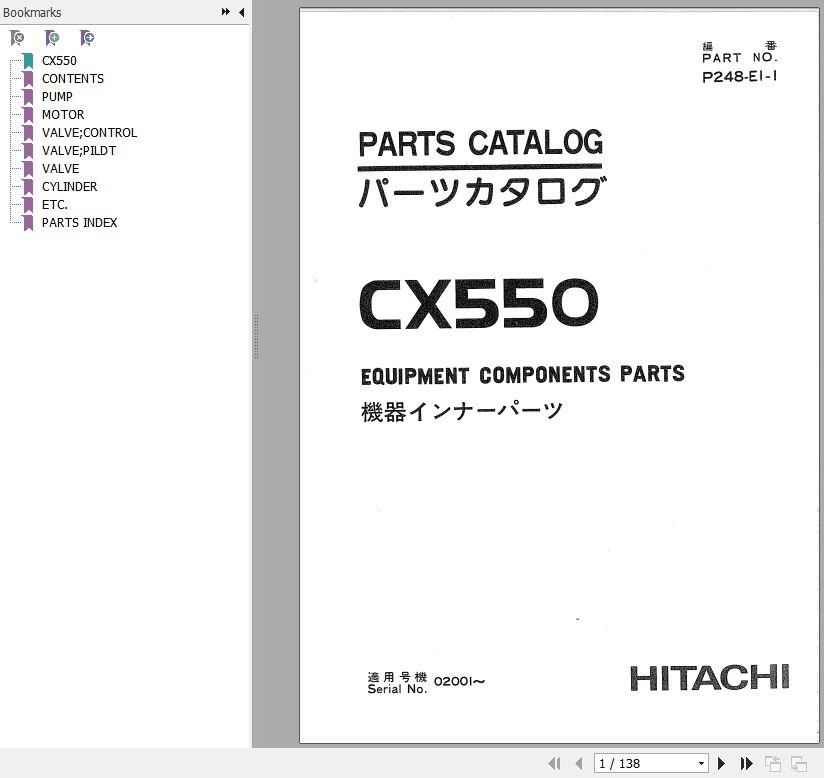Click the bookmark options arrow icon
The height and width of the screenshot is (778, 824).
[87, 38]
